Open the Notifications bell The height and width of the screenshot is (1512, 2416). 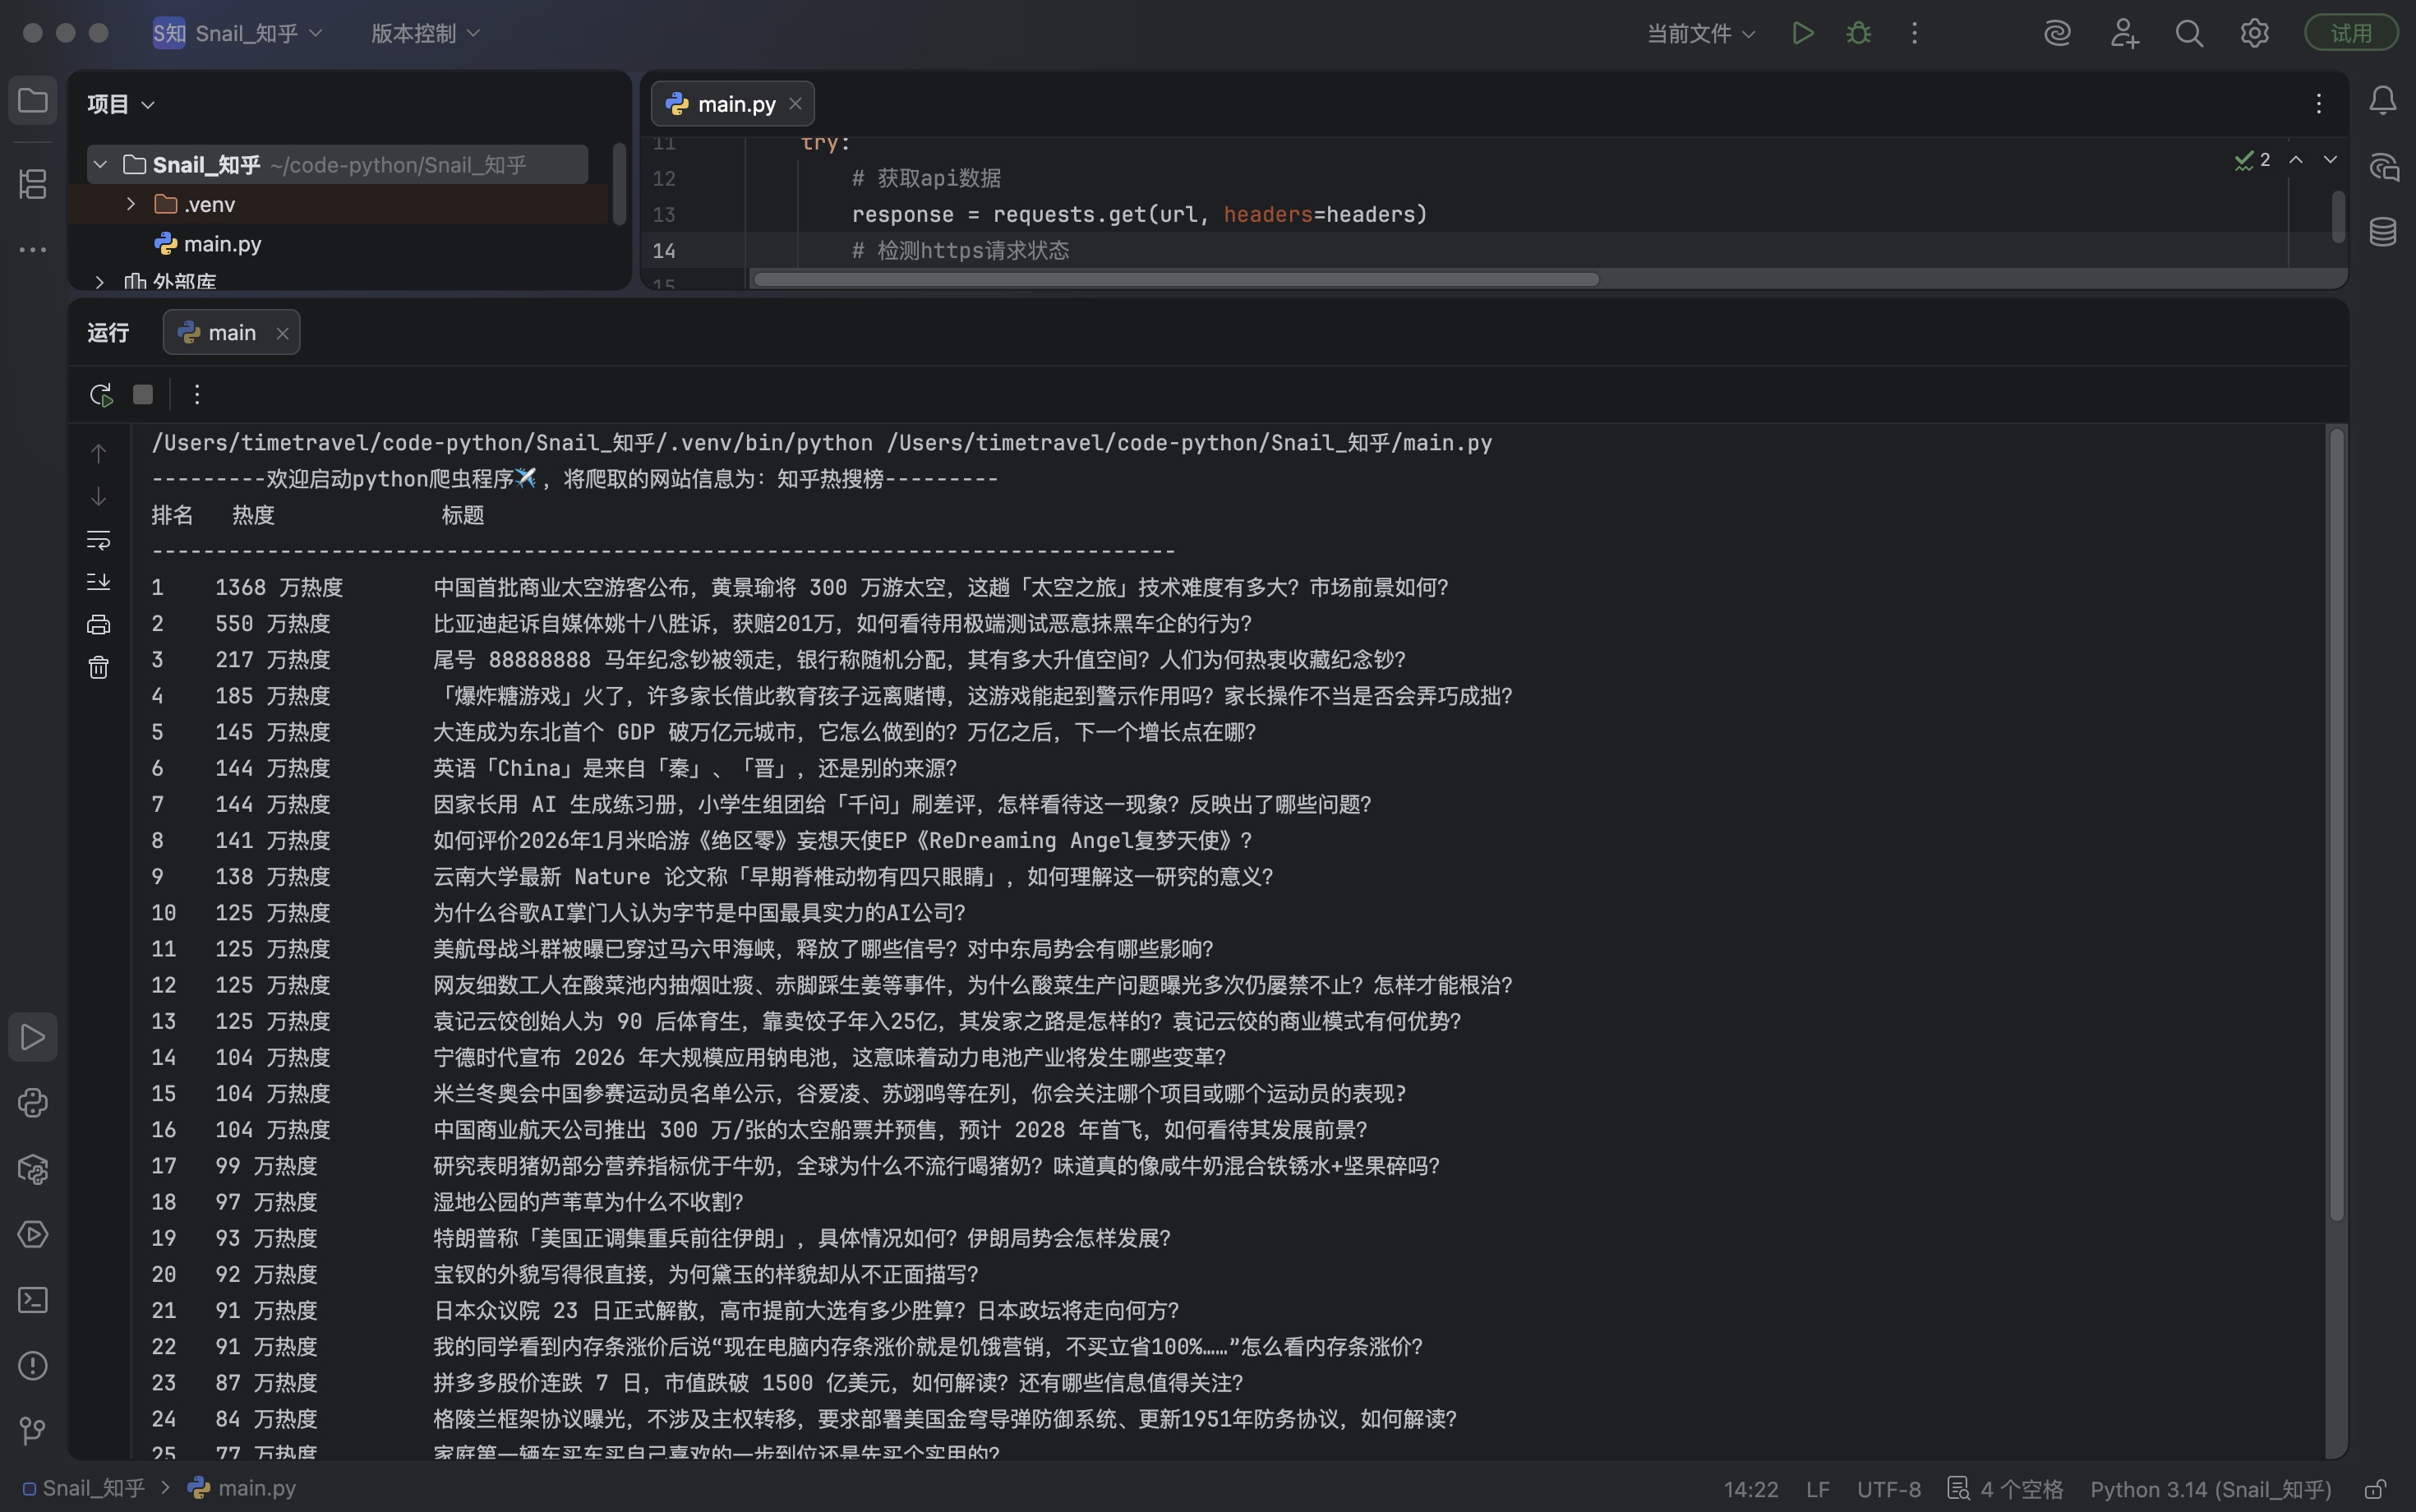click(2383, 101)
